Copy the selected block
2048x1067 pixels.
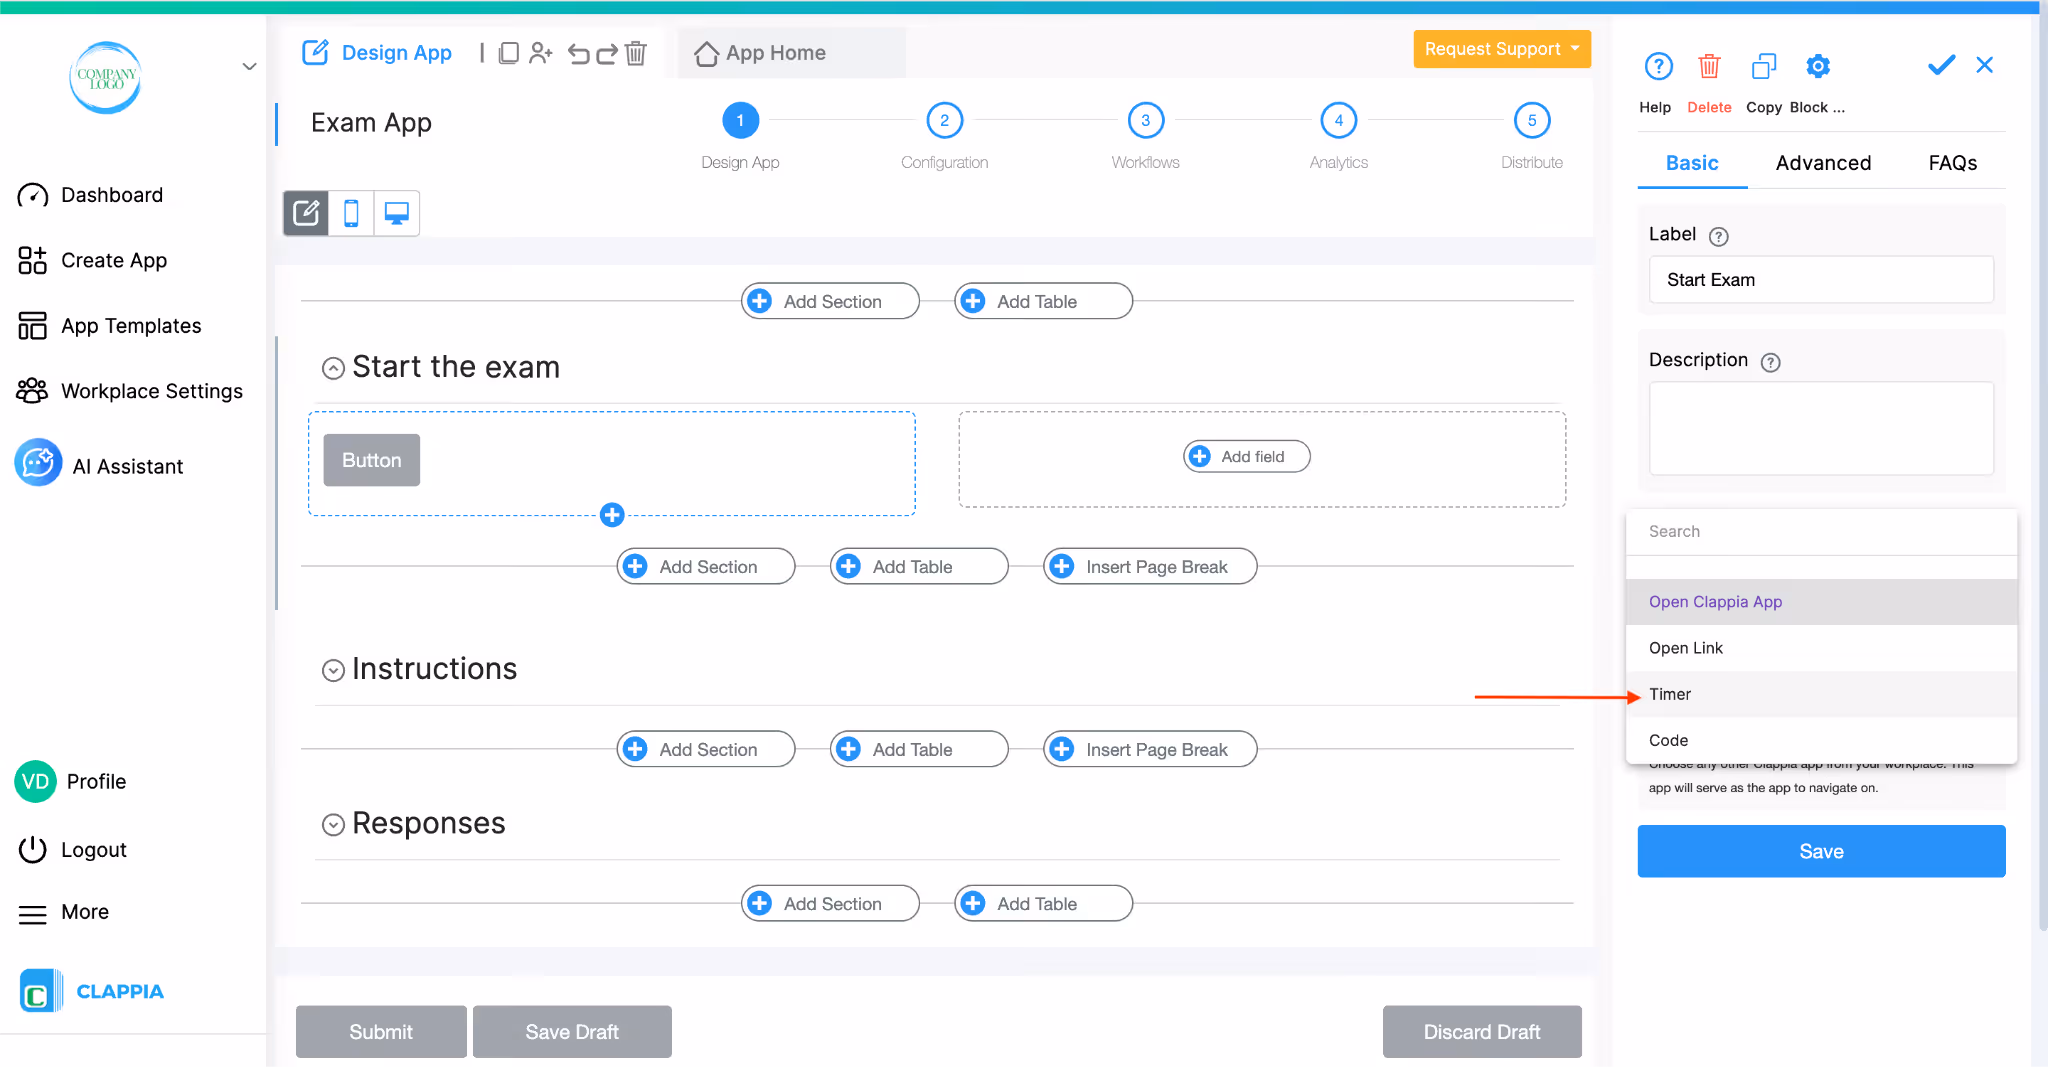click(1764, 67)
